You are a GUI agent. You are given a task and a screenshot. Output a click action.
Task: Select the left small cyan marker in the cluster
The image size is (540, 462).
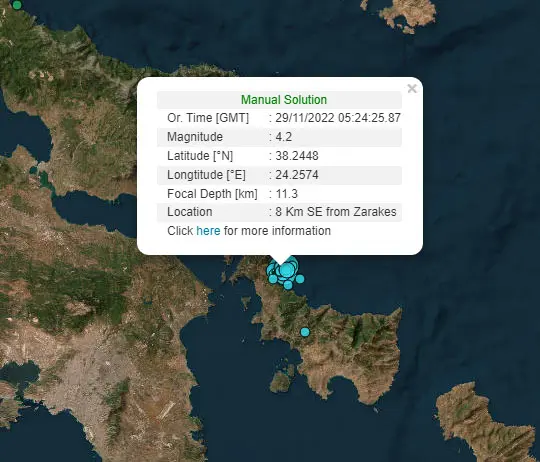[273, 279]
